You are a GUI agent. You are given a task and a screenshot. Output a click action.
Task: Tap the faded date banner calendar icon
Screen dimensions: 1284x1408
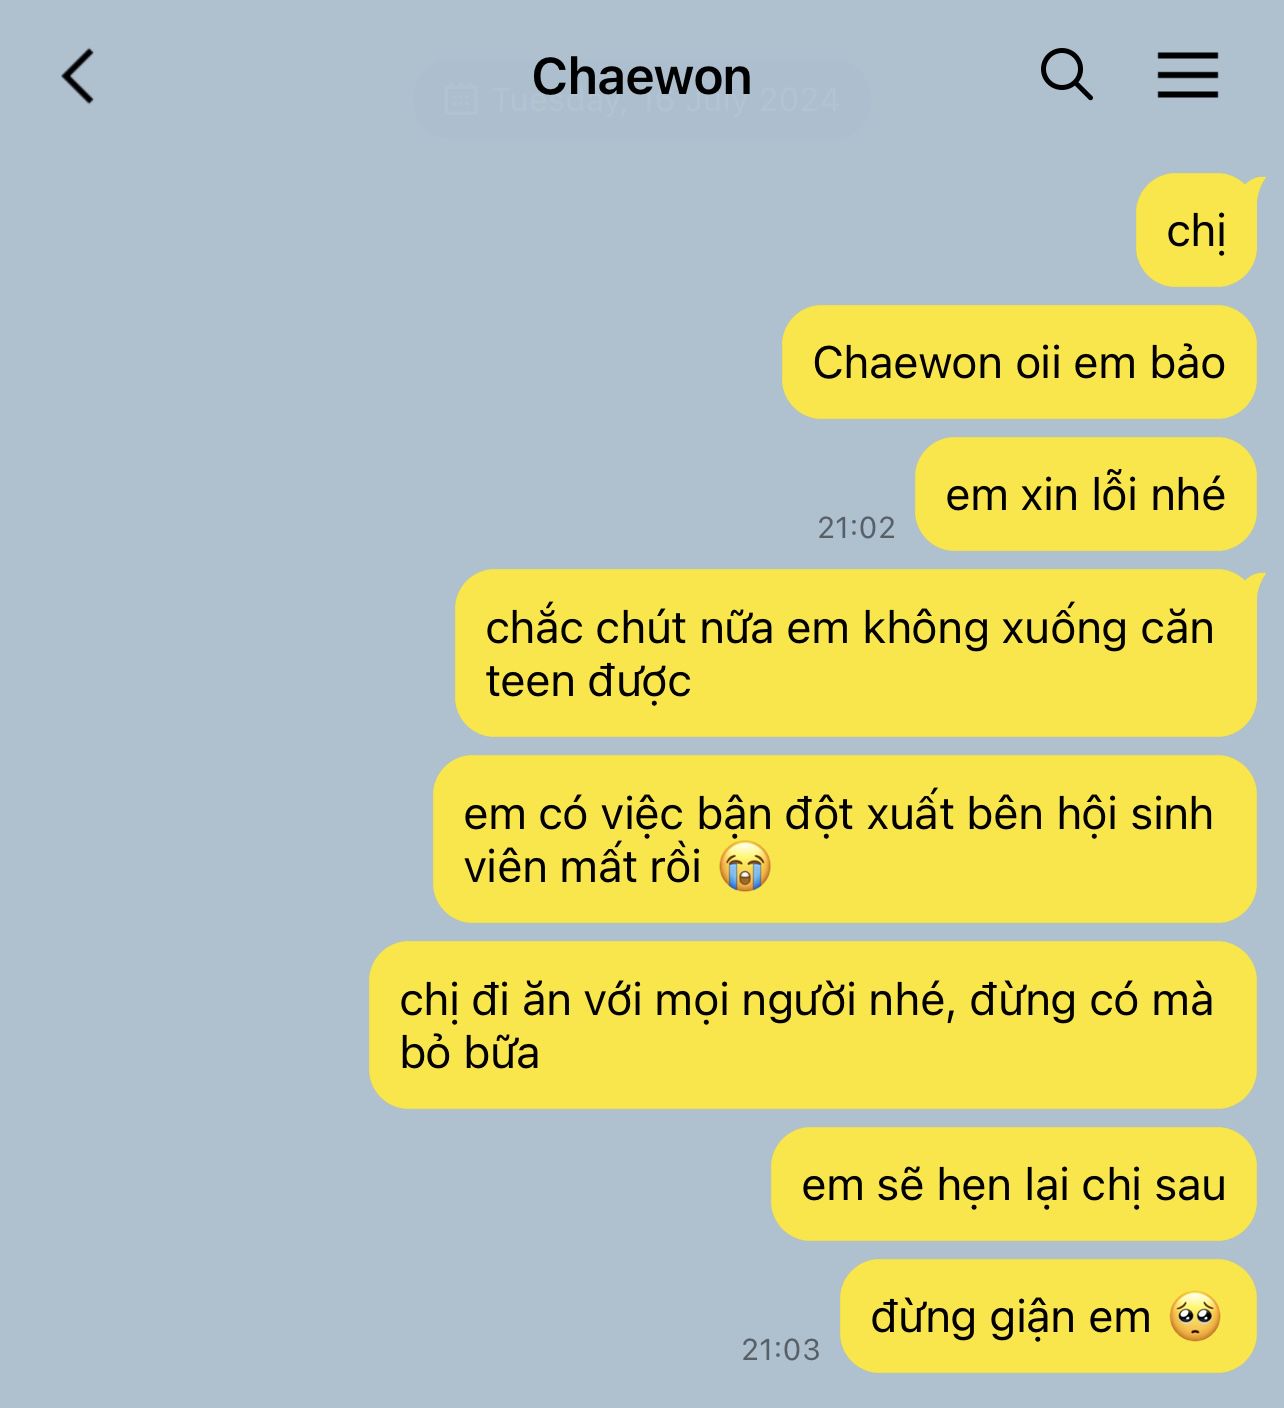[460, 100]
